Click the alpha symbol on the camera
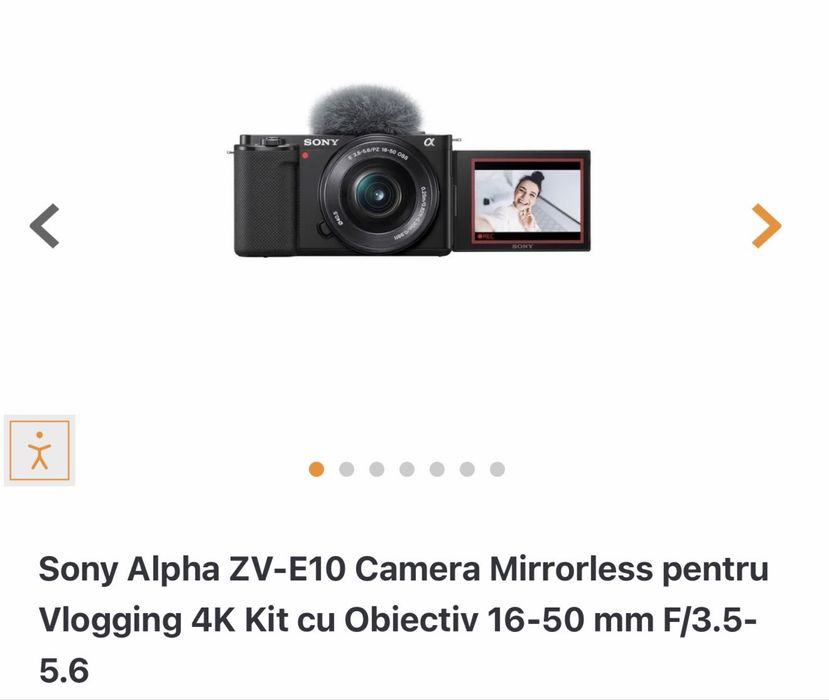 429,142
